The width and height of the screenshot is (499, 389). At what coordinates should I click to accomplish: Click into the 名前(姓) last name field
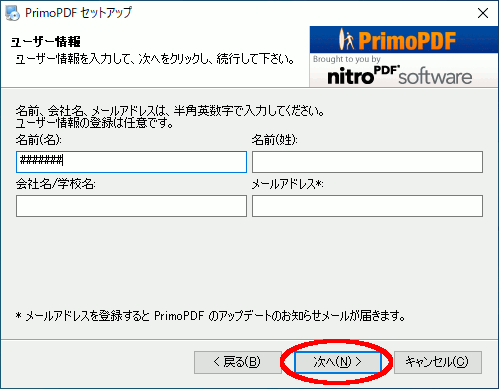click(x=367, y=162)
